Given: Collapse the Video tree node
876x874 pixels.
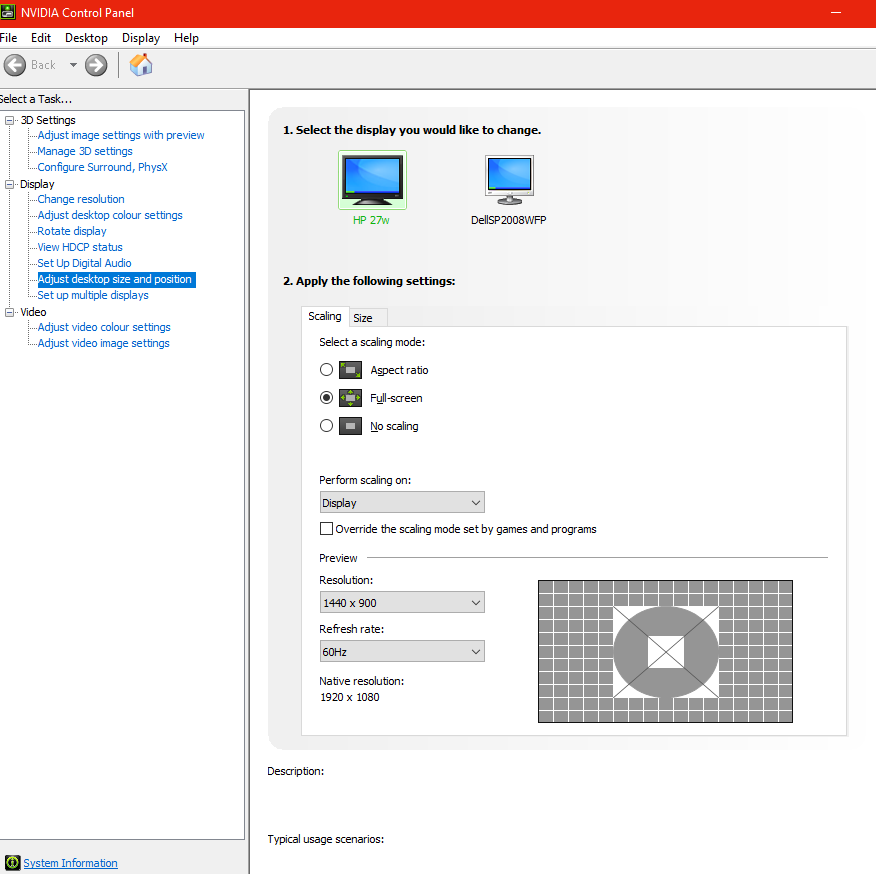Looking at the screenshot, I should coord(9,312).
